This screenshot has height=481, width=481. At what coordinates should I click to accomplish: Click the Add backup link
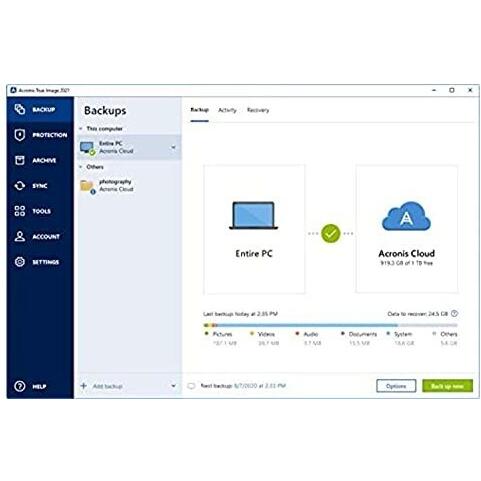tap(107, 386)
